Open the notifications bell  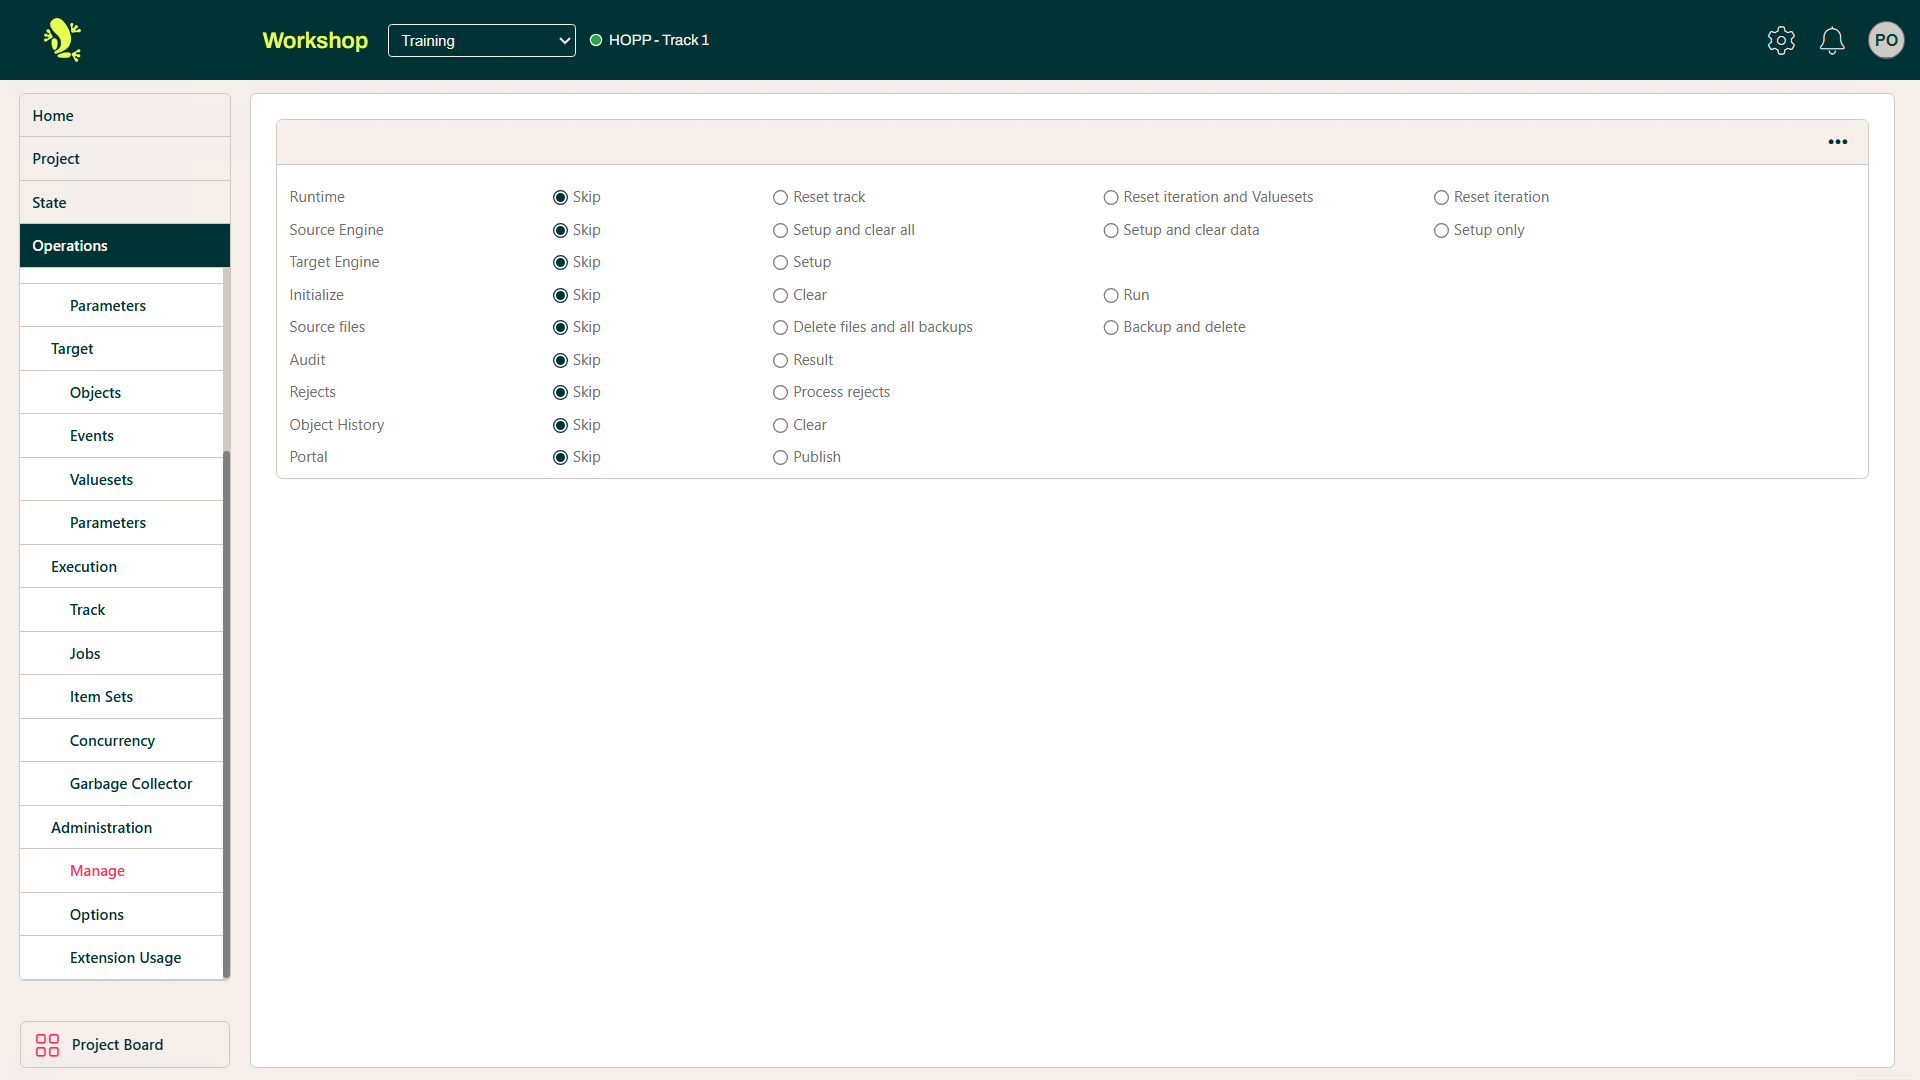pyautogui.click(x=1831, y=40)
